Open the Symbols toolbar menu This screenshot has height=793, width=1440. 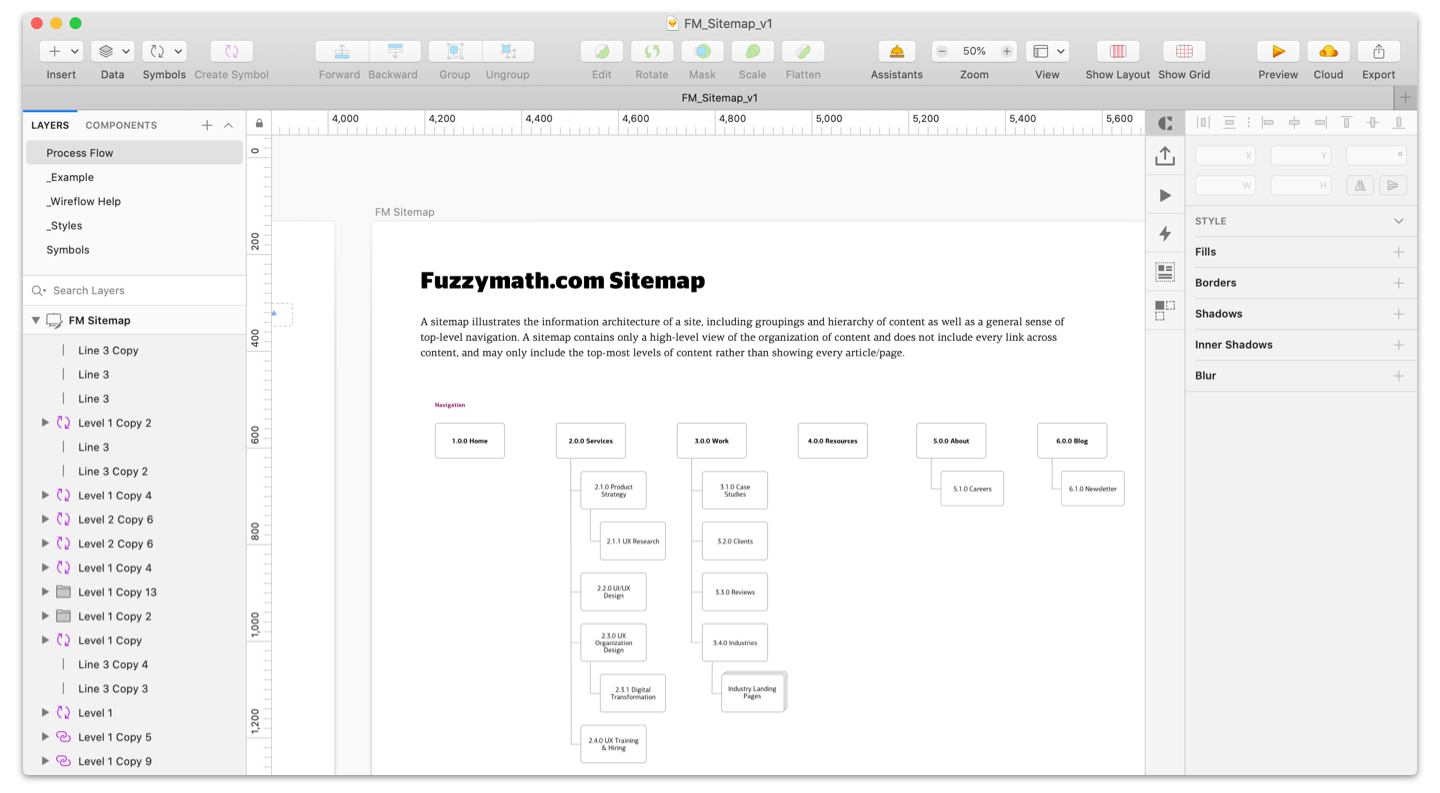(x=164, y=51)
